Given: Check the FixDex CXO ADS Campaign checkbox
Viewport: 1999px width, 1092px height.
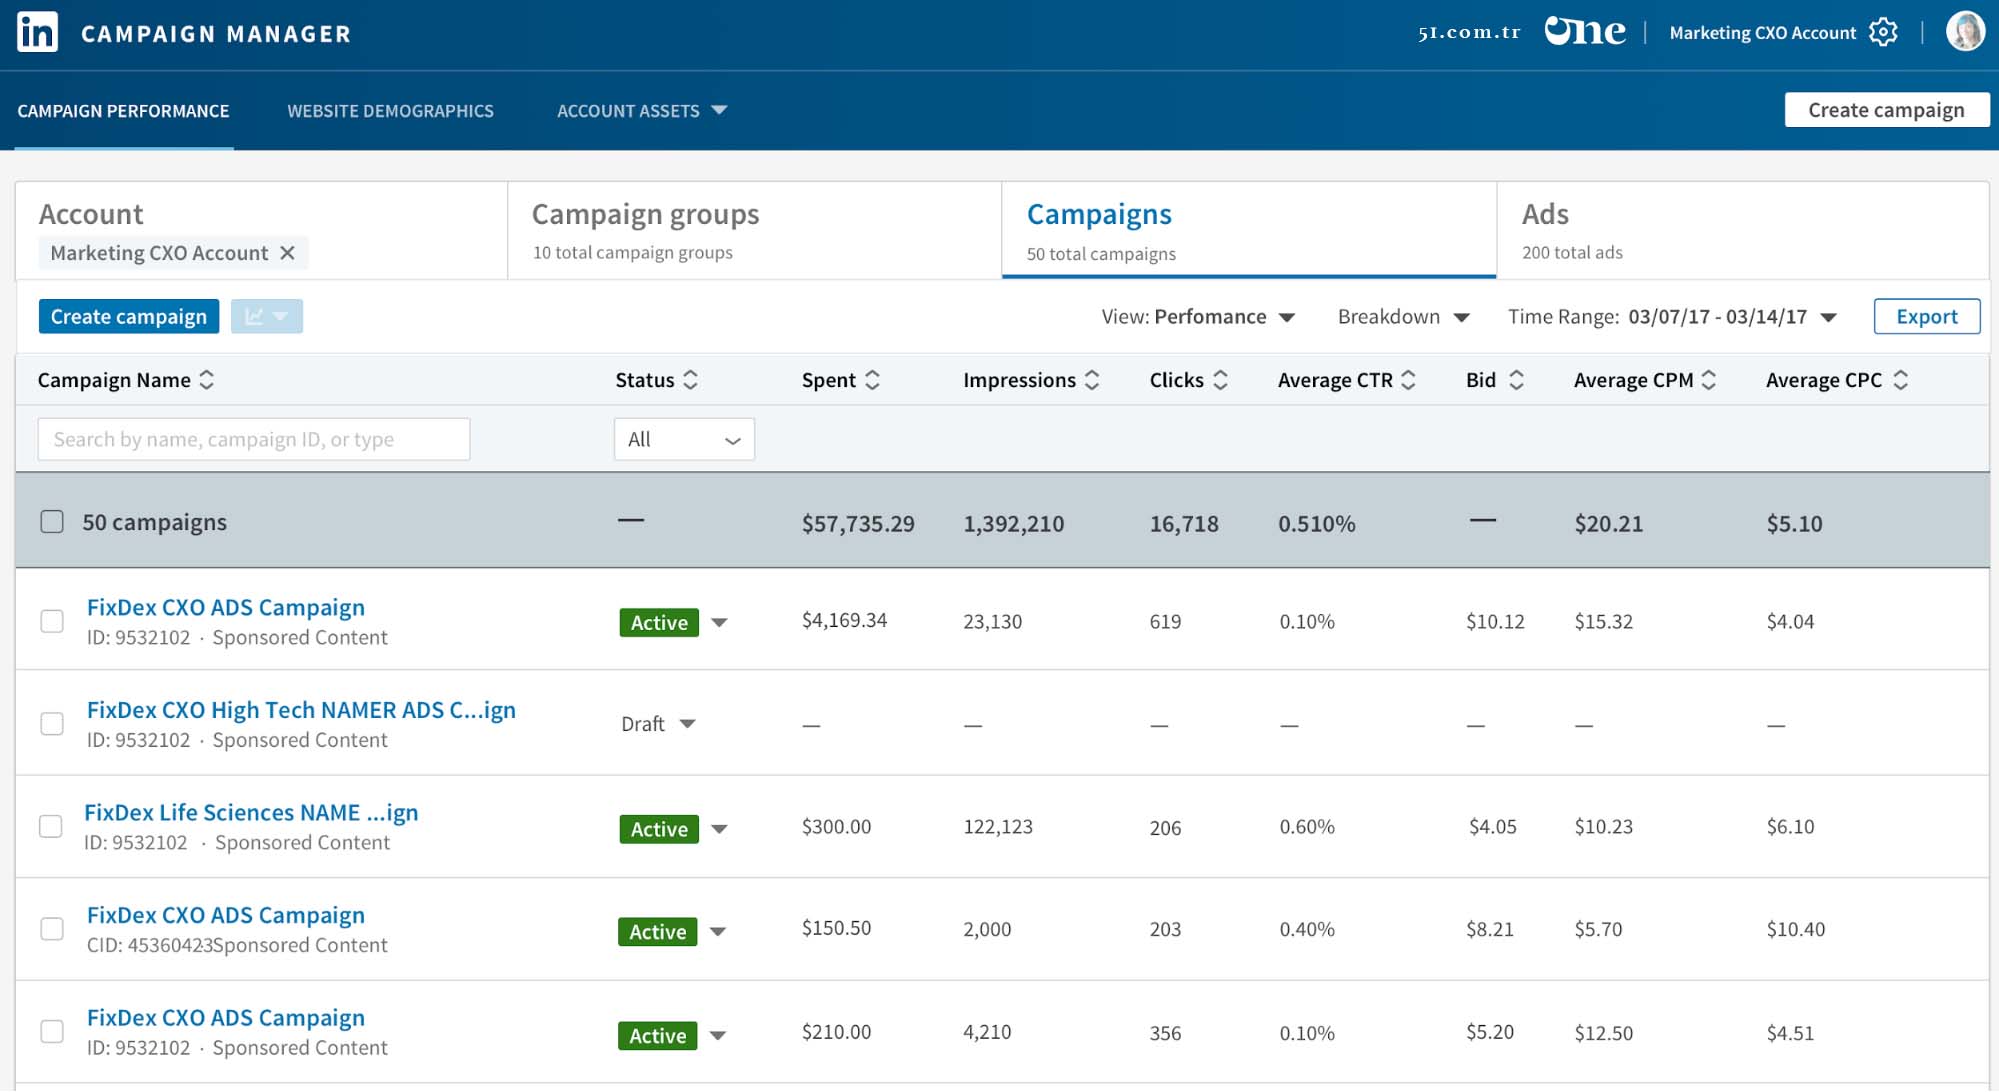Looking at the screenshot, I should tap(51, 620).
